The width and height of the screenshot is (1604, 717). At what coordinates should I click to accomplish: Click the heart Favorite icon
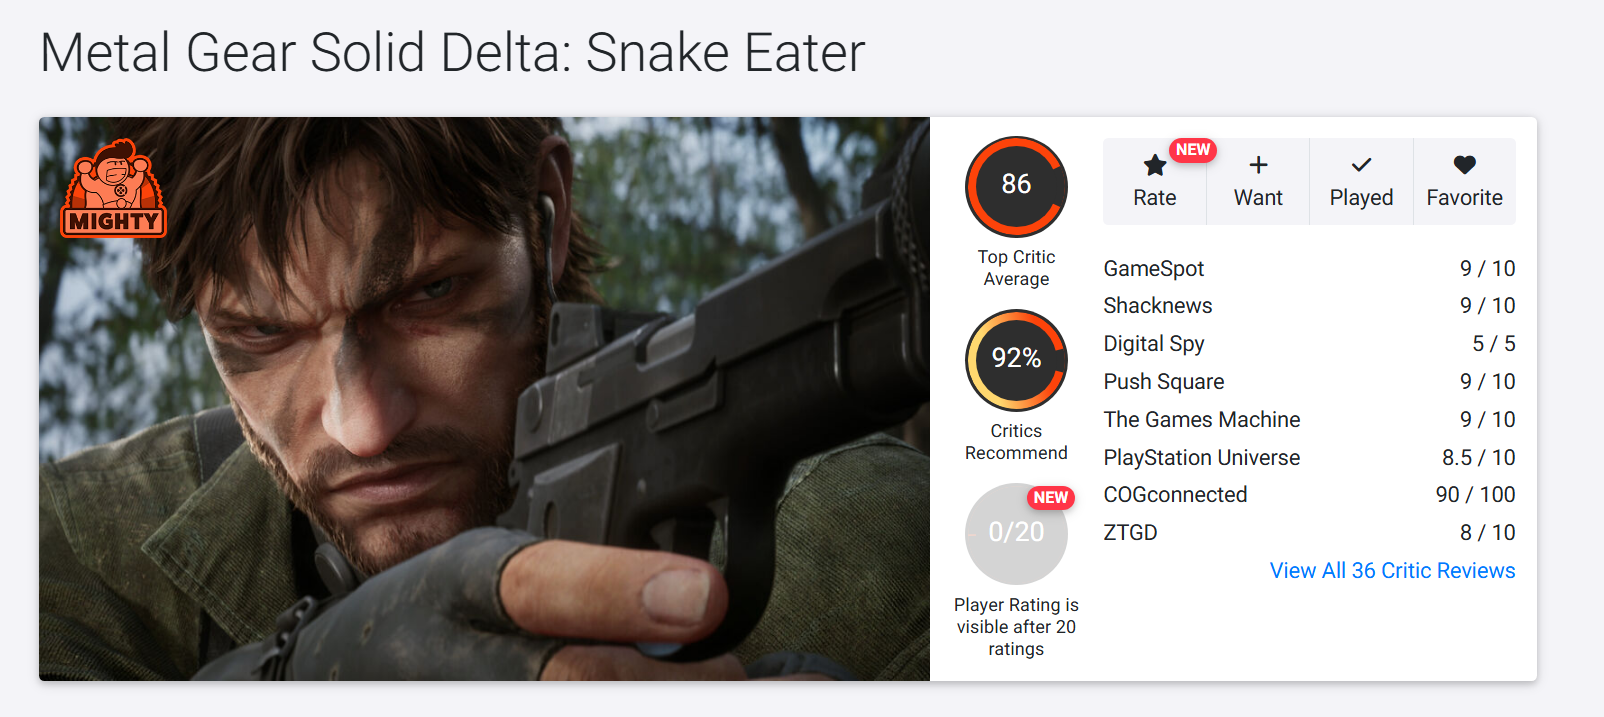pyautogui.click(x=1464, y=165)
